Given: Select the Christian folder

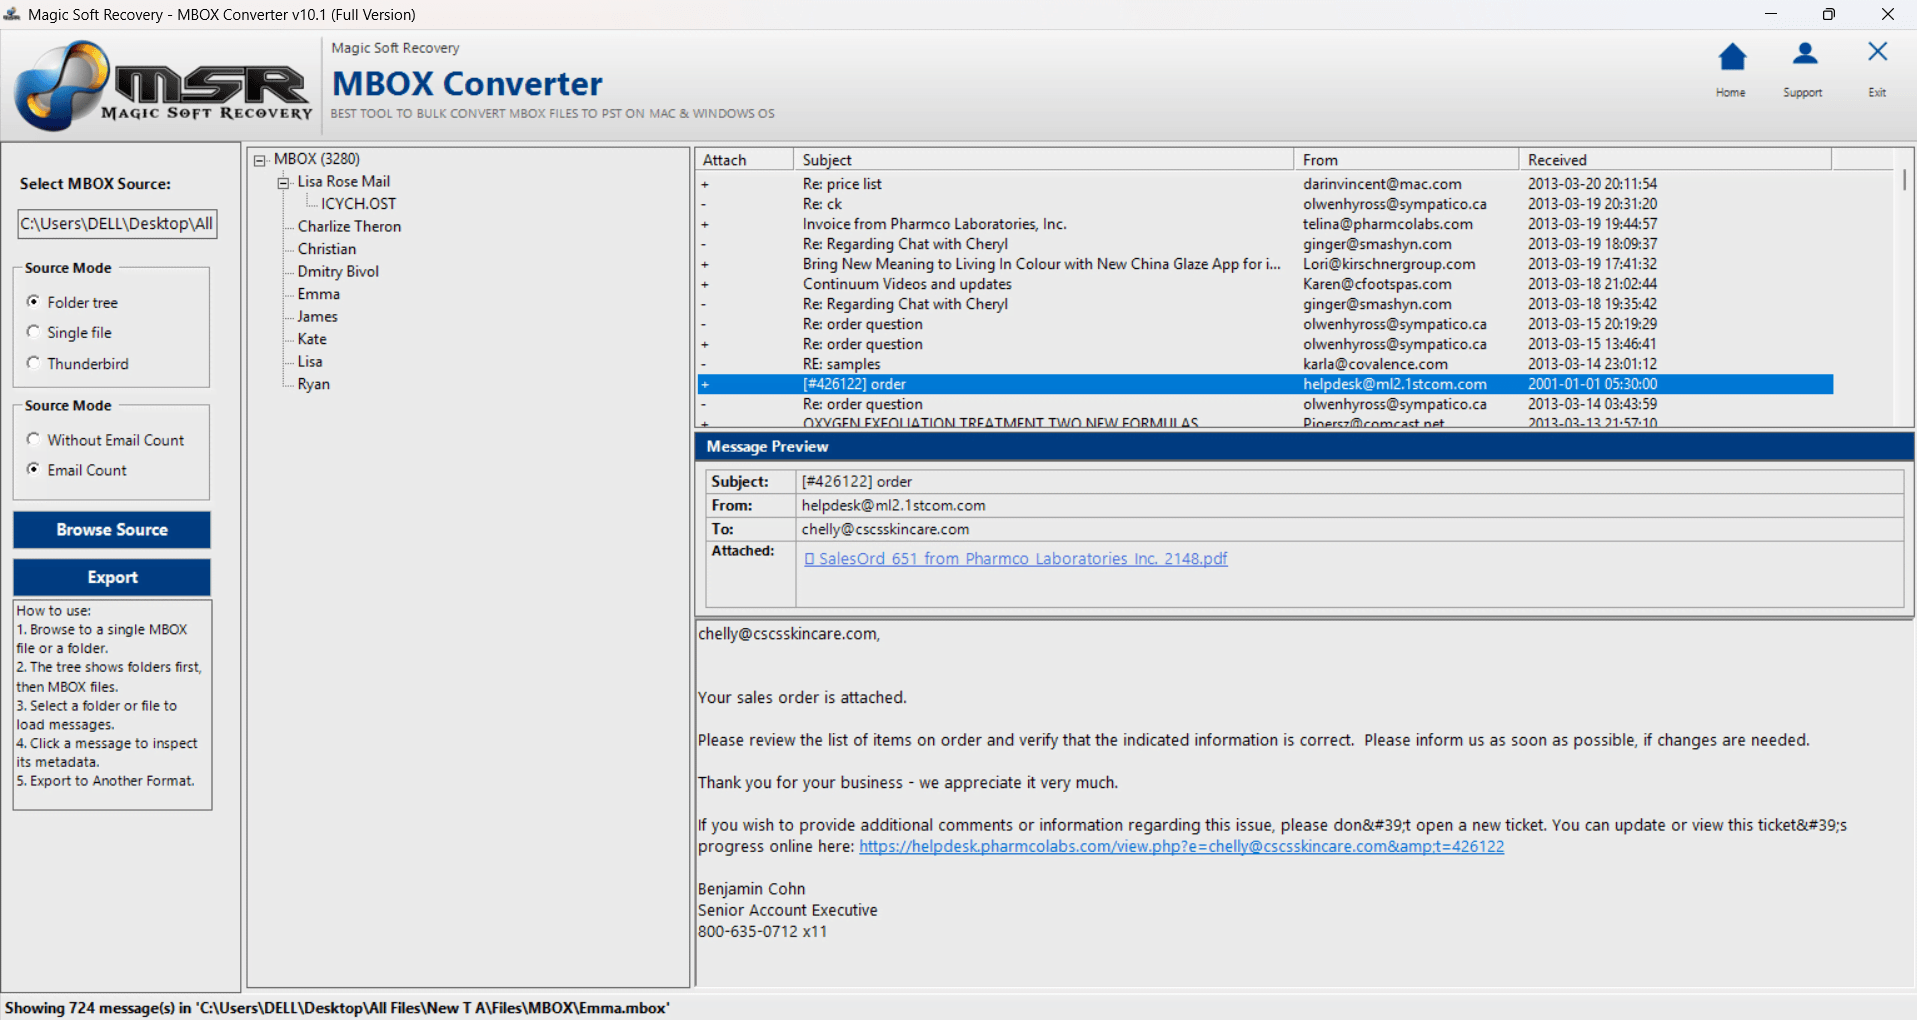Looking at the screenshot, I should [x=326, y=249].
